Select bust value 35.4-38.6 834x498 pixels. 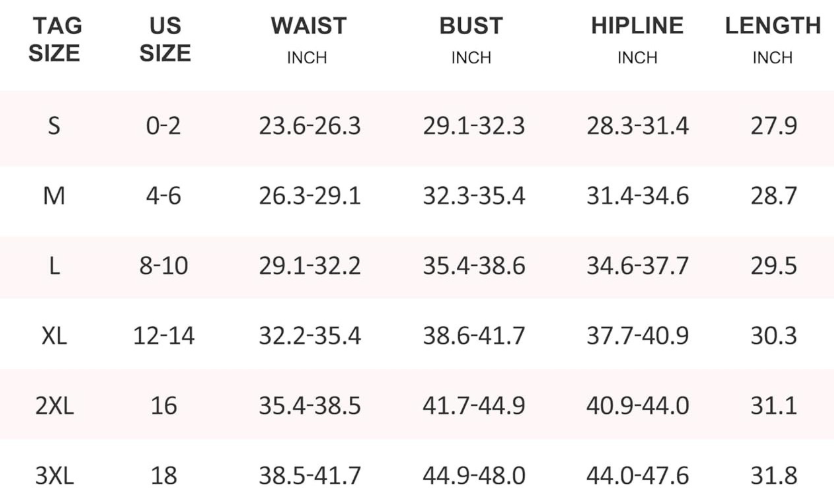click(x=474, y=266)
